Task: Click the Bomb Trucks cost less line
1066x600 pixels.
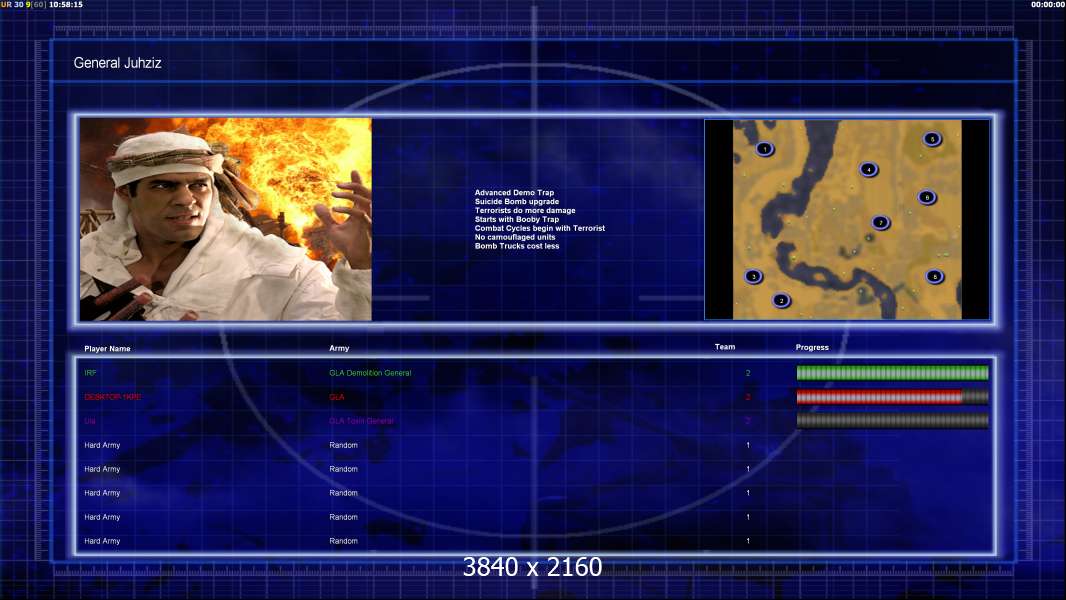Action: (x=517, y=246)
